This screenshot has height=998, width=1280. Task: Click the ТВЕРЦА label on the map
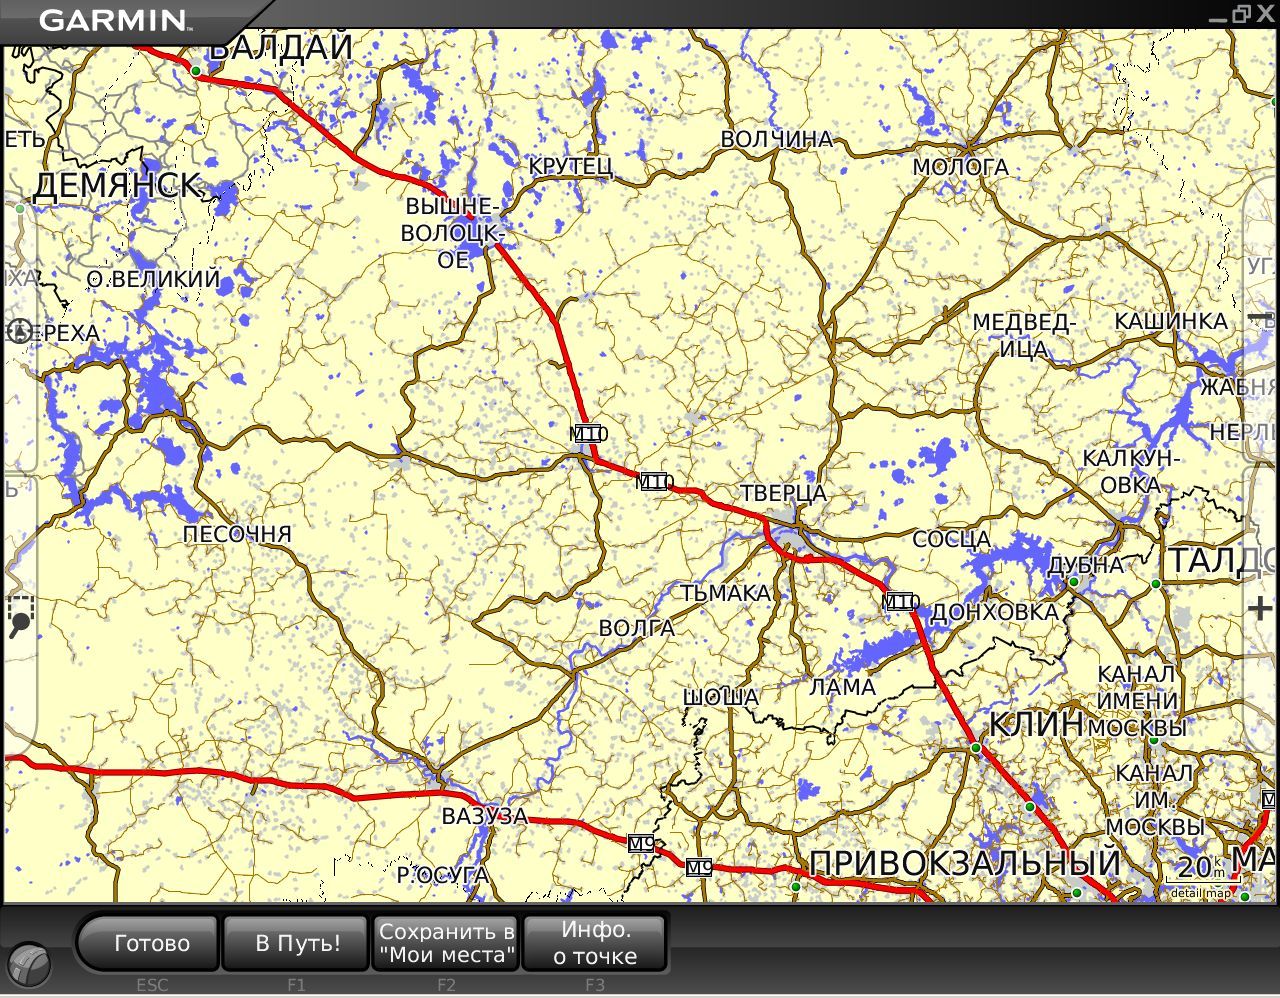pyautogui.click(x=783, y=493)
